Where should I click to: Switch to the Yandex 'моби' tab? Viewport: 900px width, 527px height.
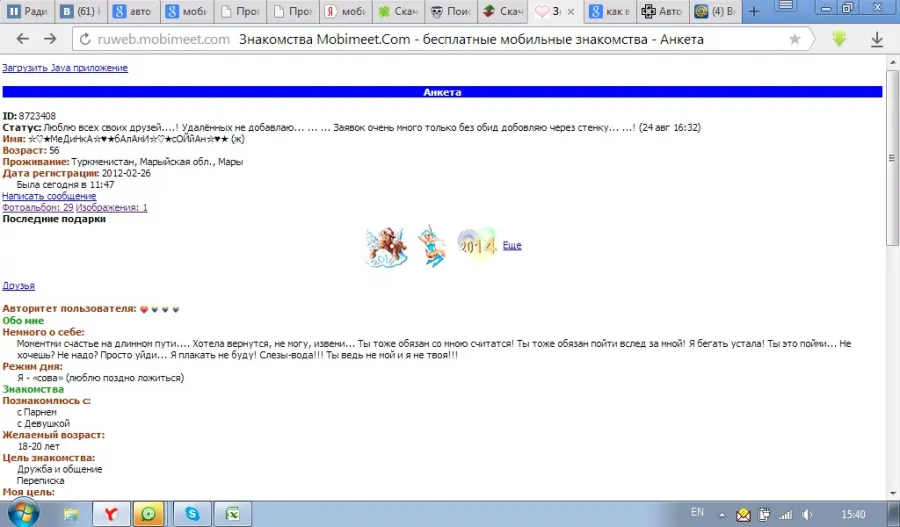pos(345,11)
